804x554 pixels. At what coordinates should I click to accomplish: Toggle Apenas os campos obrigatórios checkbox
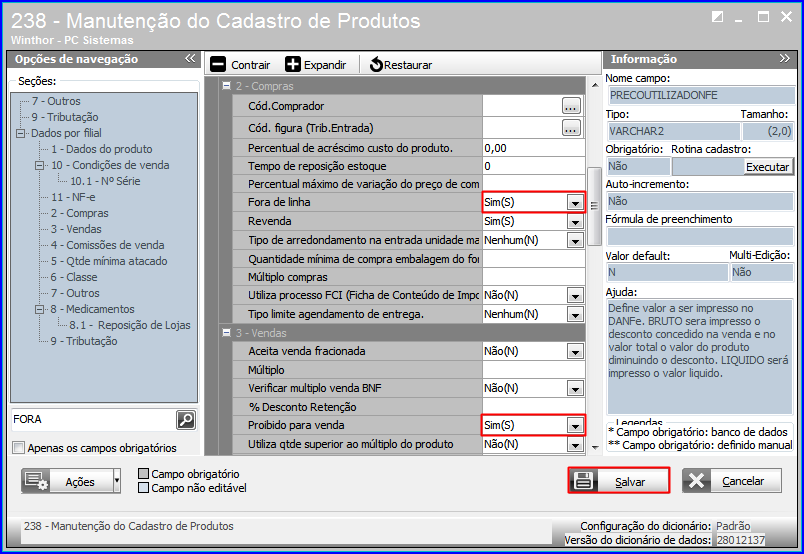(18, 448)
